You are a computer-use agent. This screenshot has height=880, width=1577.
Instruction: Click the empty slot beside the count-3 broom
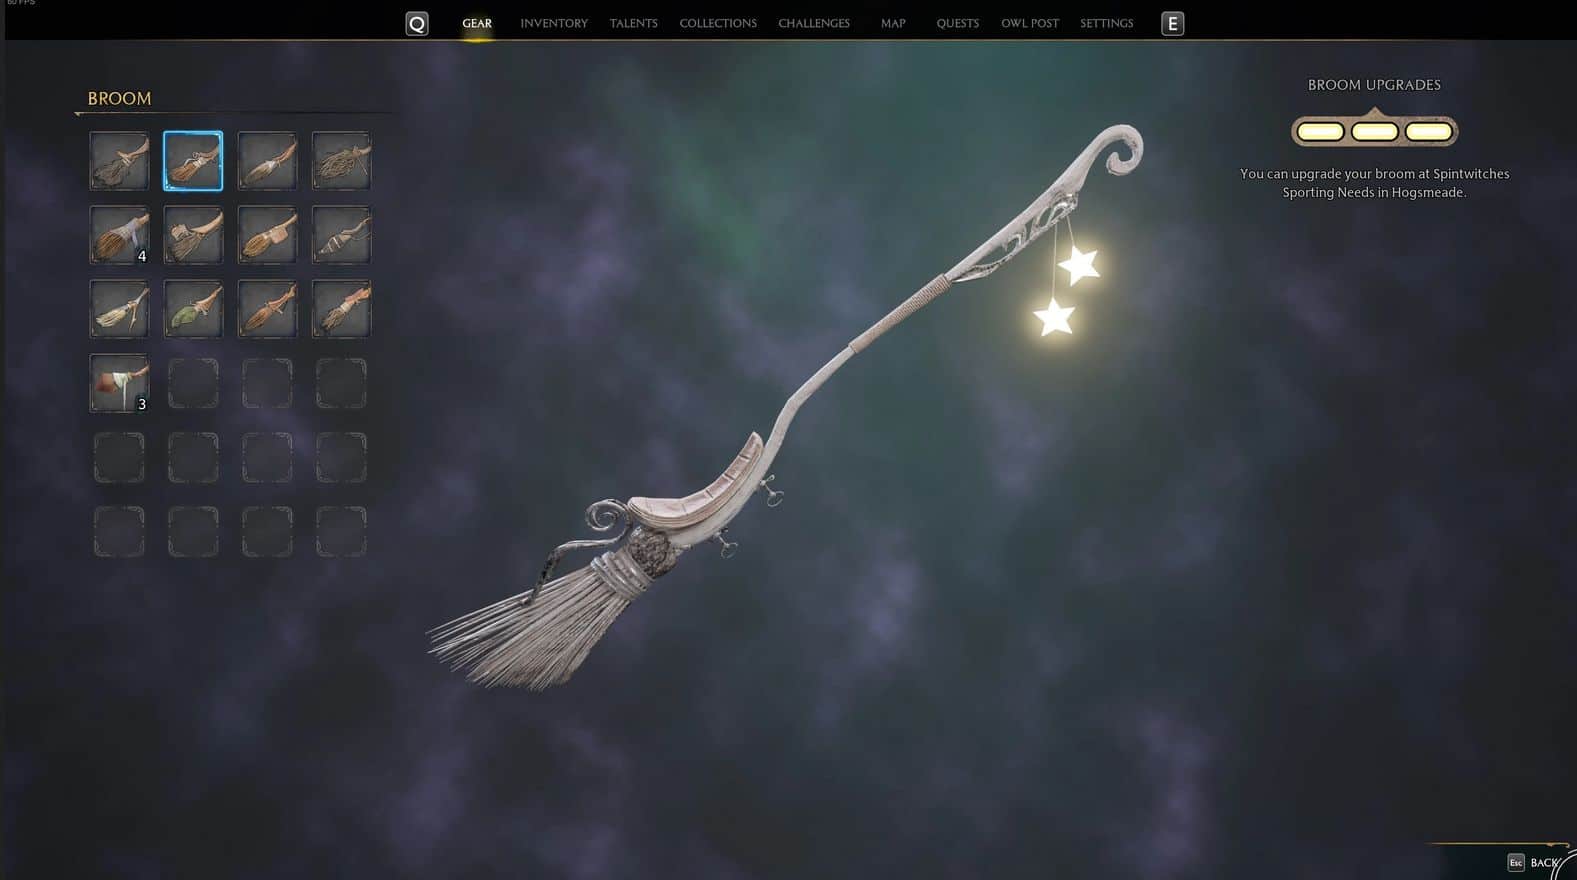point(193,383)
